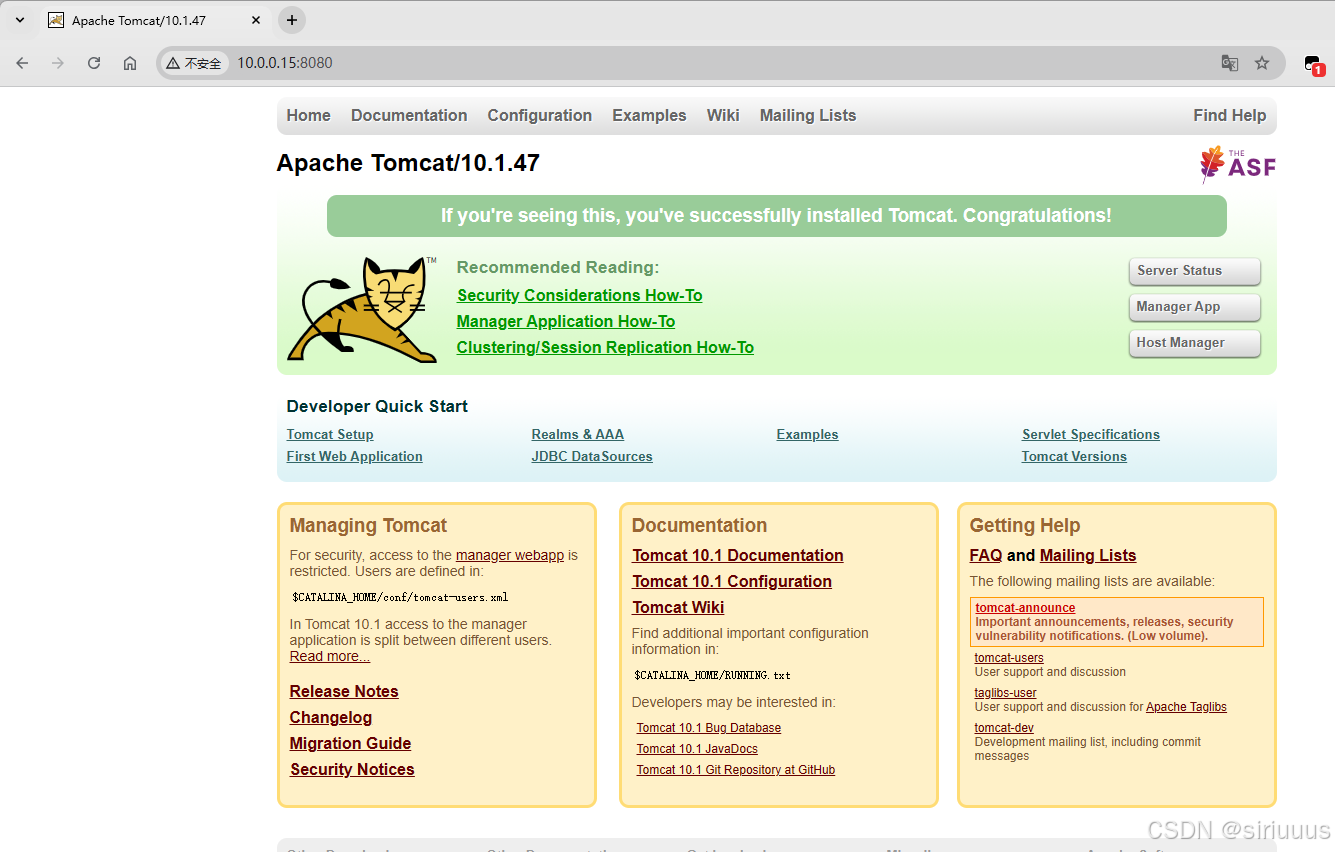Image resolution: width=1335 pixels, height=852 pixels.
Task: Open Wiki in the navigation bar
Action: (723, 115)
